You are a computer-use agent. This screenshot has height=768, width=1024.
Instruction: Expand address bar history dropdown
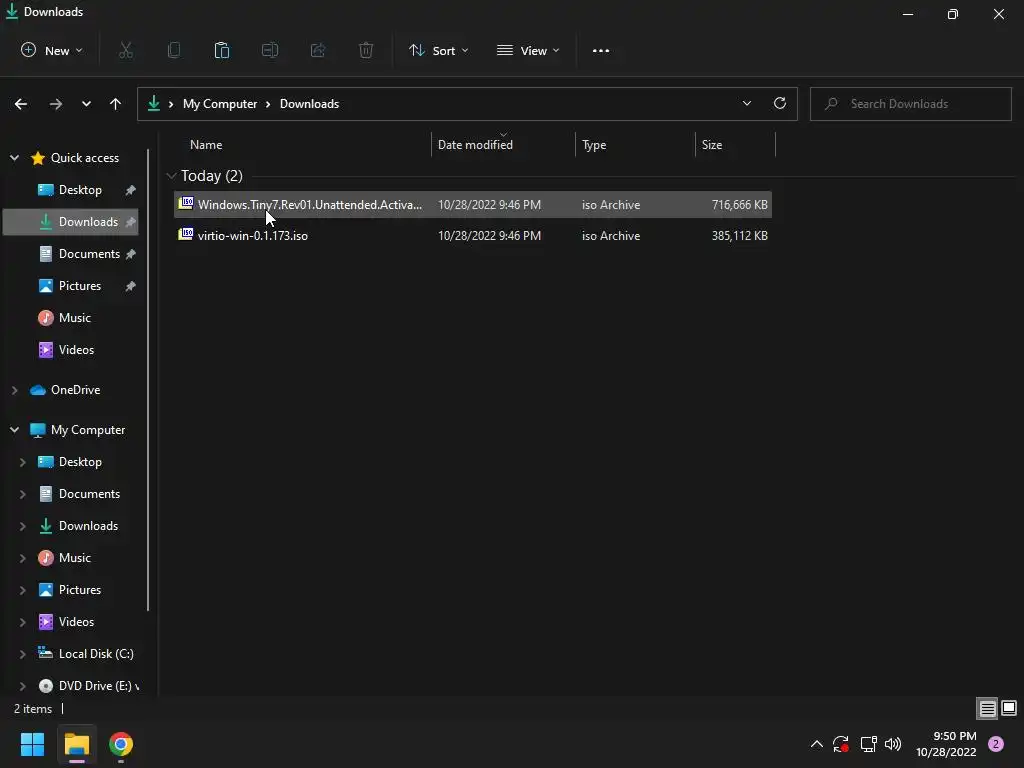[x=746, y=103]
